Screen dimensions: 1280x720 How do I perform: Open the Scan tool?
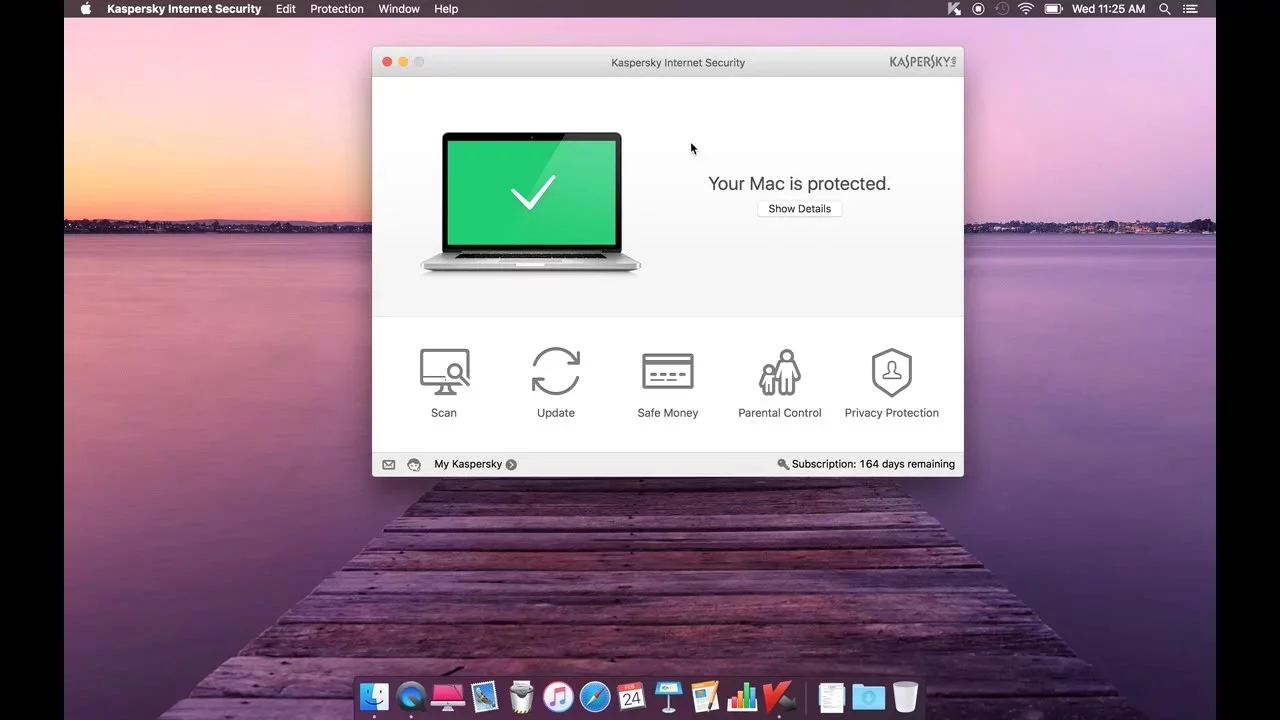point(444,383)
